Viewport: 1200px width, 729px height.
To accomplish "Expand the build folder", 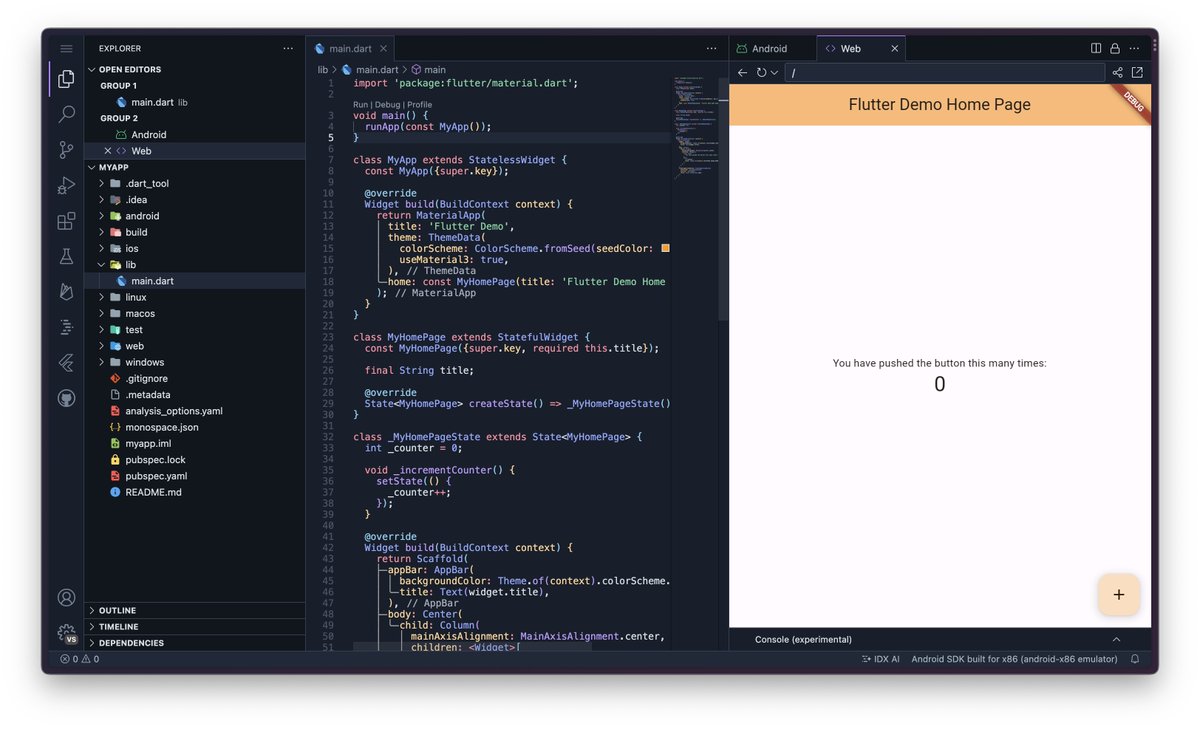I will click(136, 232).
